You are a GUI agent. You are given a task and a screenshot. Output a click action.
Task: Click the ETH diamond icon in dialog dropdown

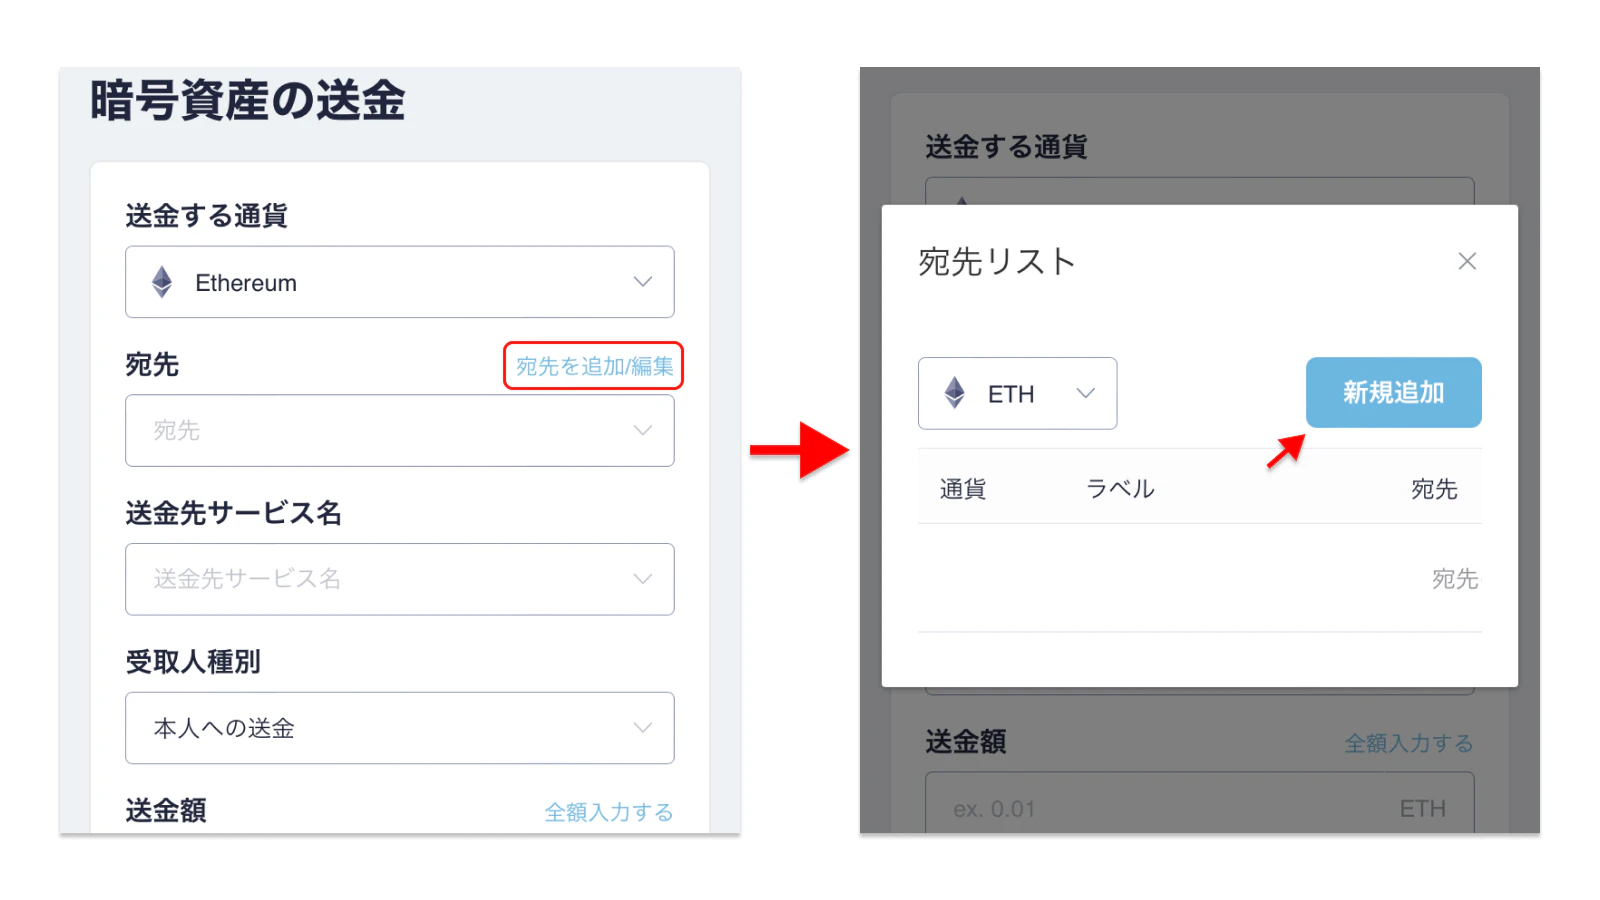(x=955, y=393)
